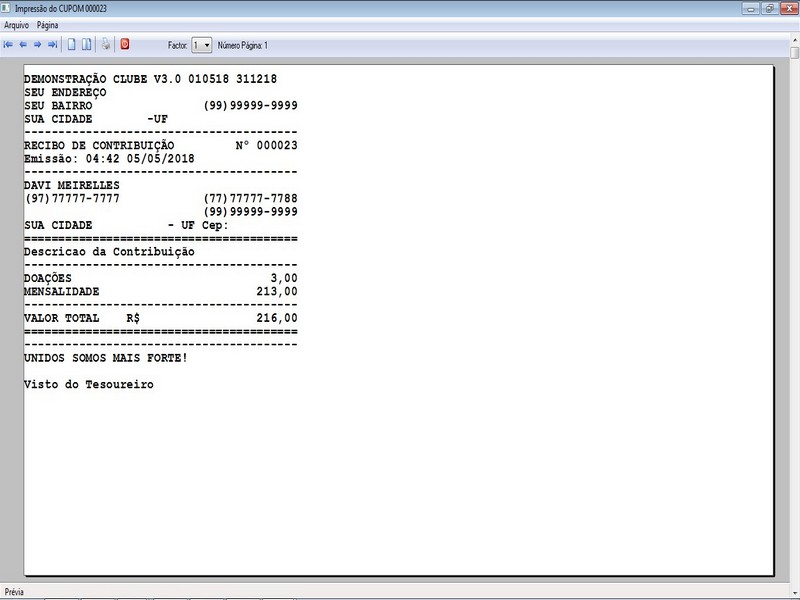Open the Factor zoom dropdown

(x=202, y=45)
